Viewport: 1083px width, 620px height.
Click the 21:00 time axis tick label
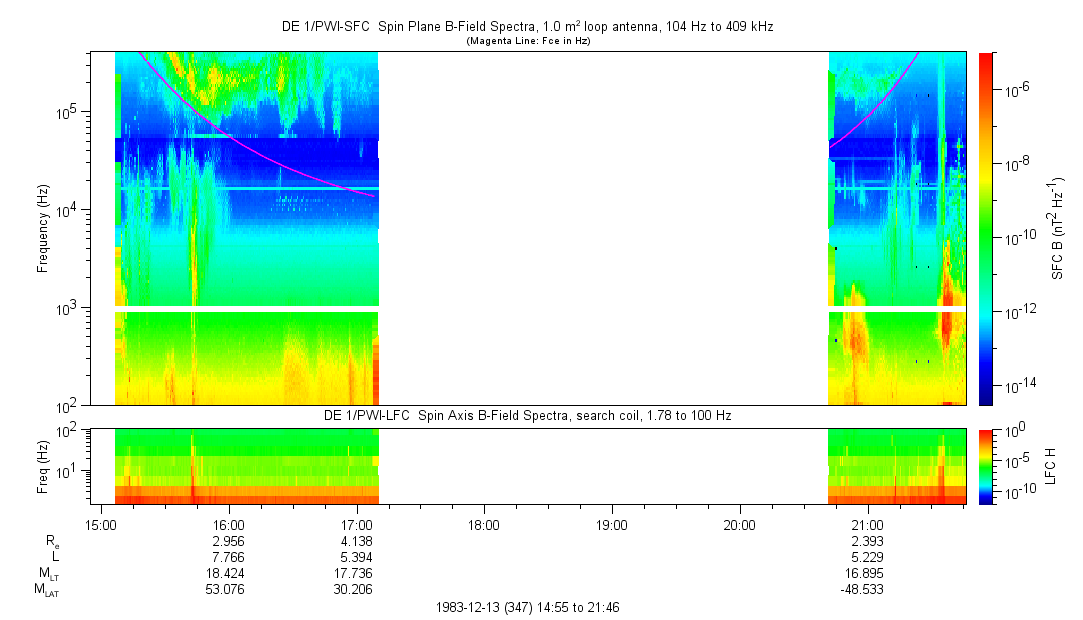(x=867, y=524)
